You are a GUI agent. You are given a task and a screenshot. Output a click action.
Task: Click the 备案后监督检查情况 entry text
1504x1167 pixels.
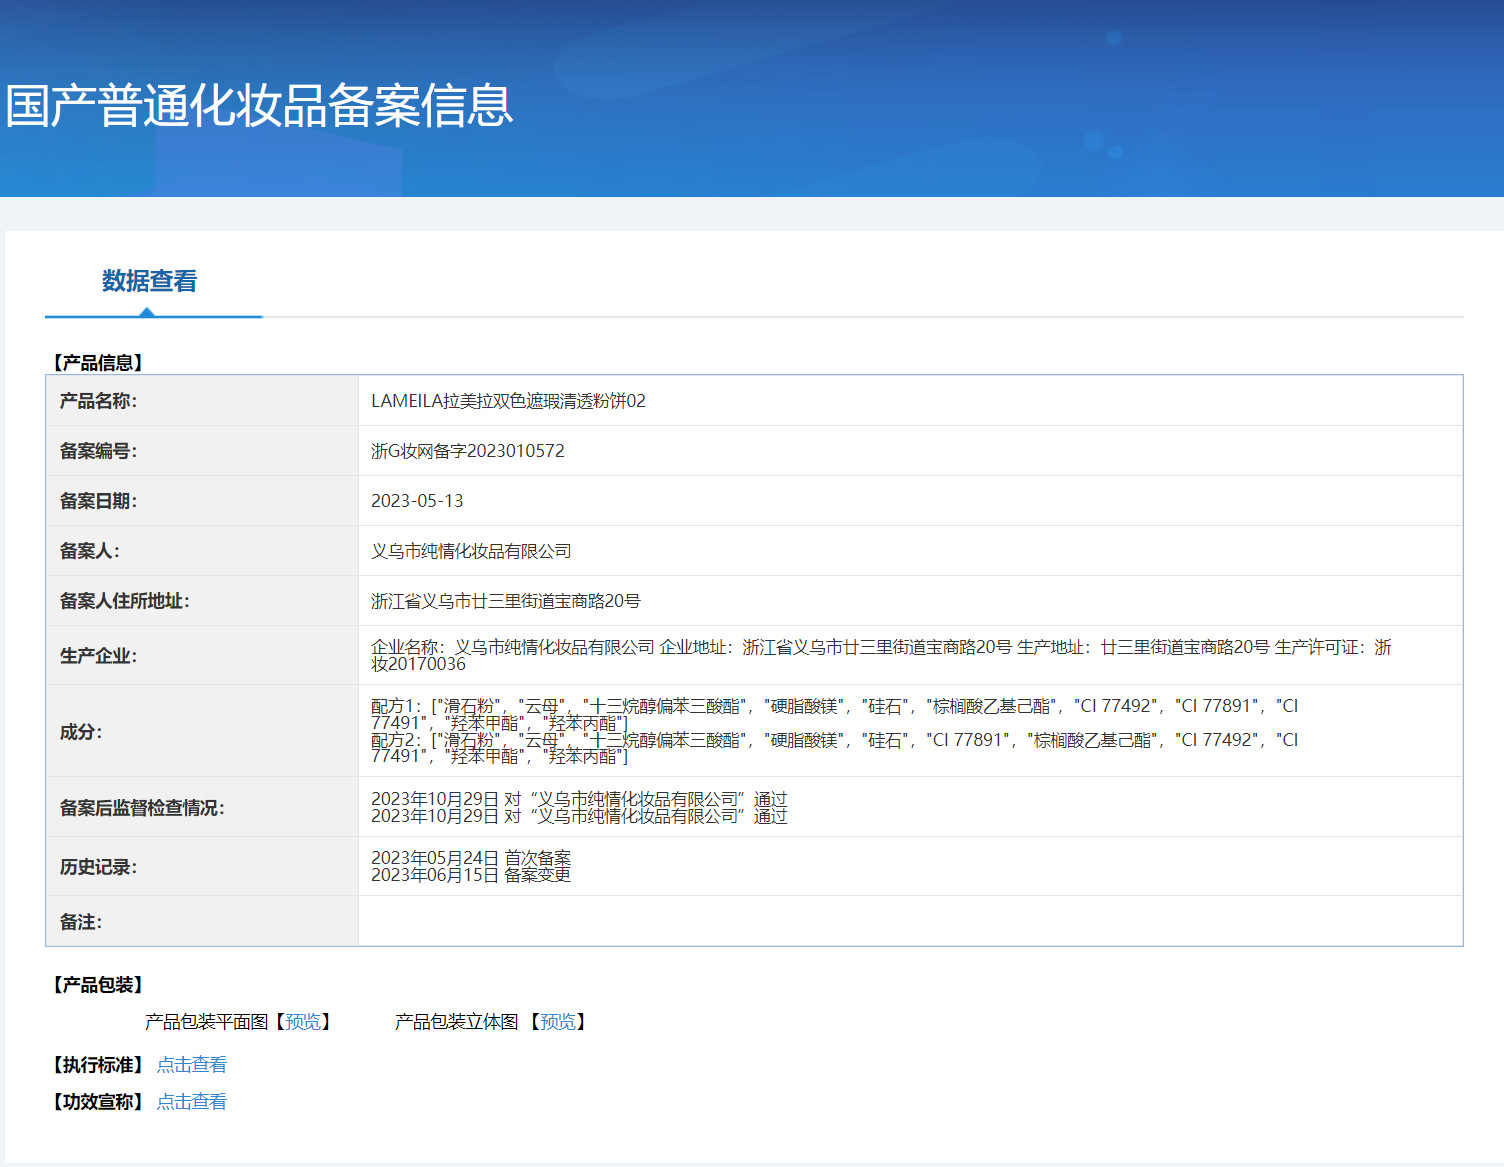point(579,807)
